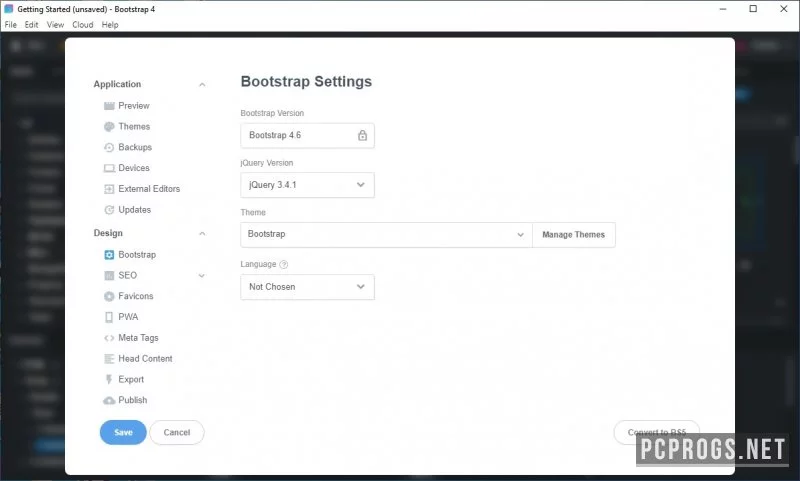Click the Themes palette icon
The width and height of the screenshot is (800, 481).
[109, 126]
